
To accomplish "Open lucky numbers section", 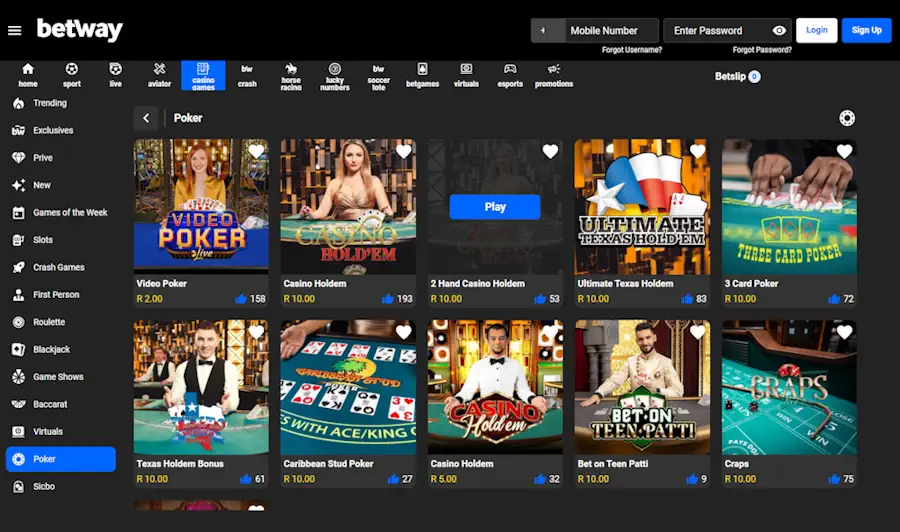I will tap(335, 76).
